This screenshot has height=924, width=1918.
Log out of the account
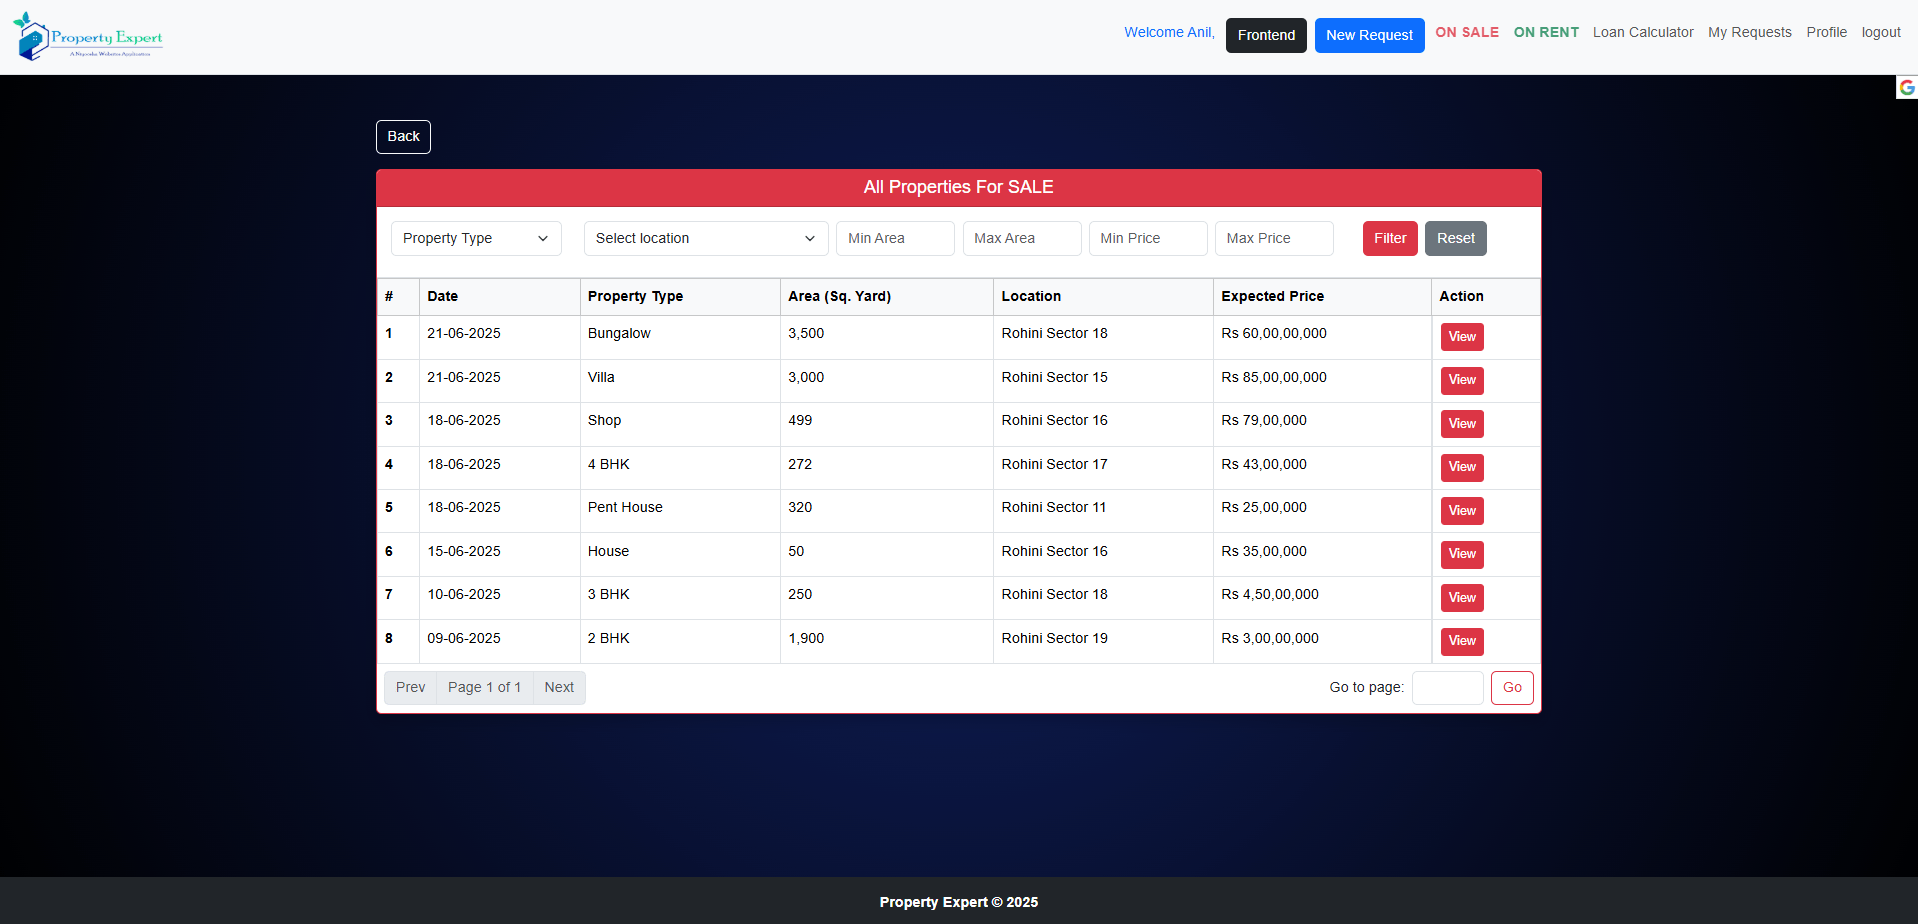coord(1880,32)
